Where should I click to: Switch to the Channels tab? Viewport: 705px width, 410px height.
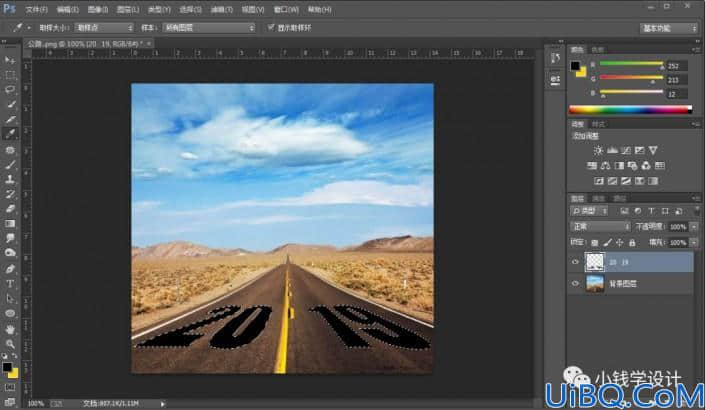pyautogui.click(x=598, y=198)
